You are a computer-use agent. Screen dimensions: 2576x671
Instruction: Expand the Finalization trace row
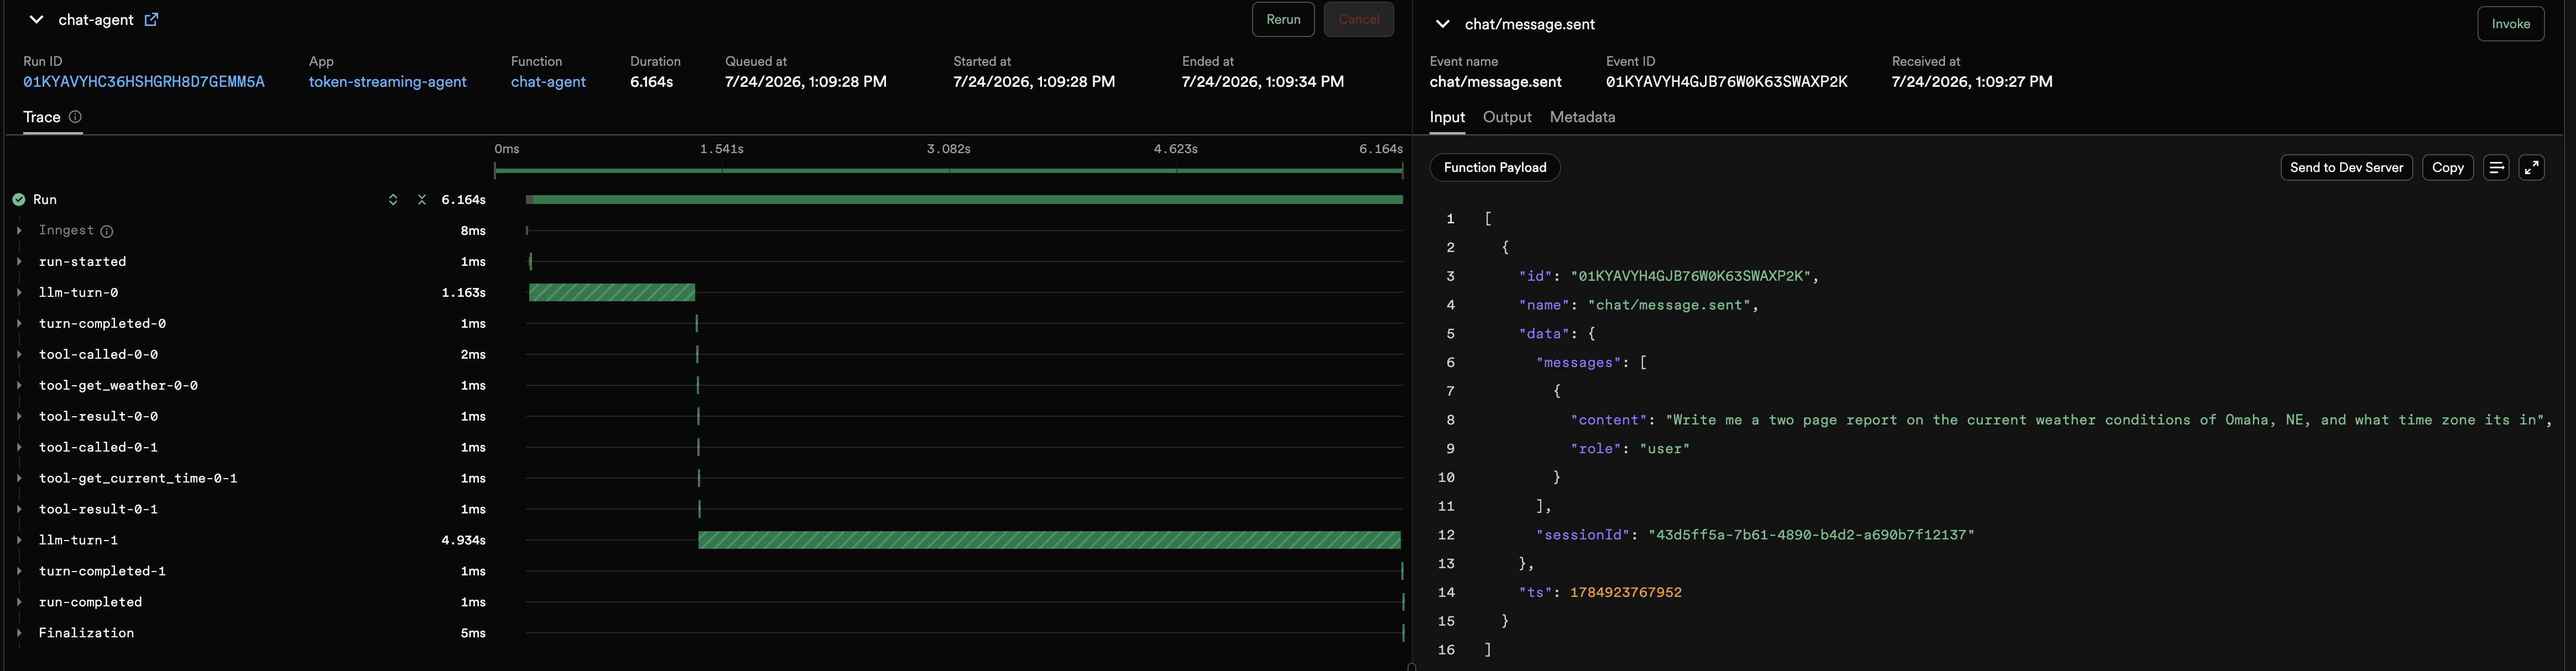coord(19,633)
